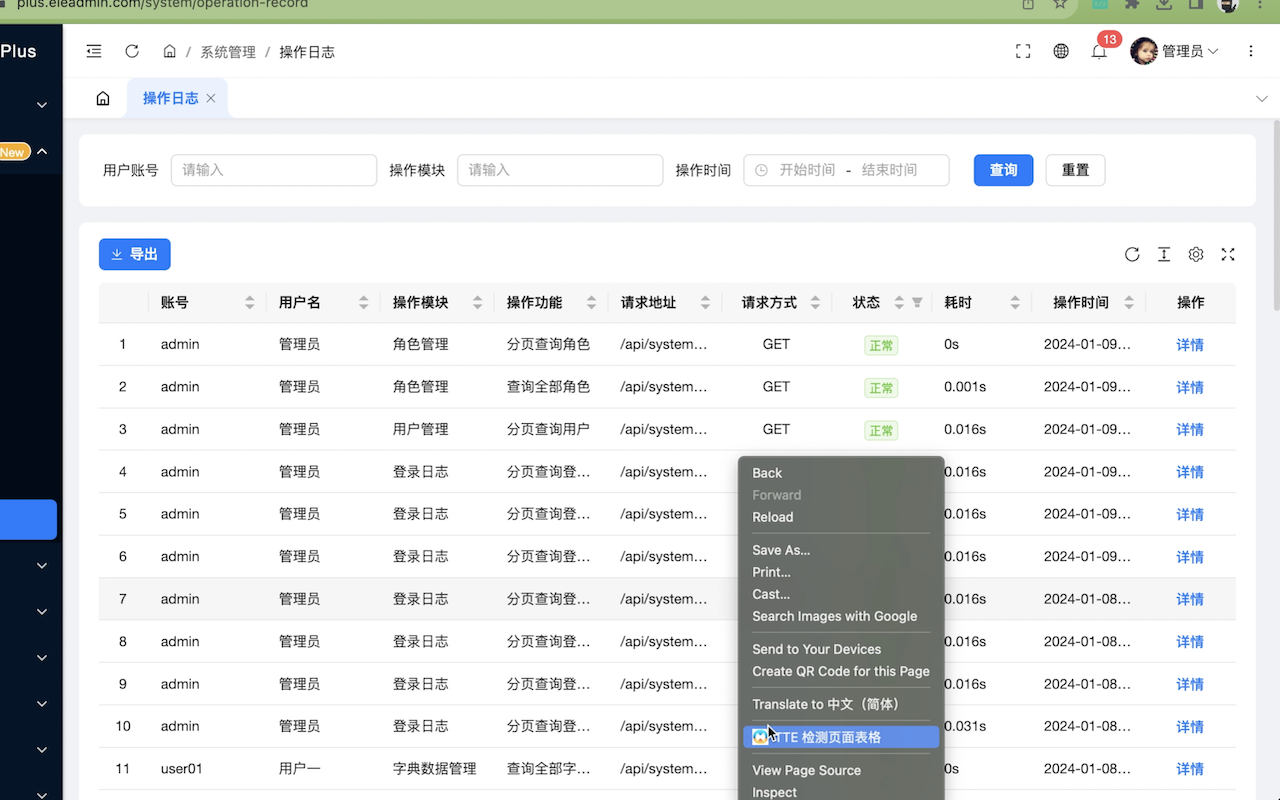Image resolution: width=1280 pixels, height=800 pixels.
Task: Refresh the table data with the reload icon
Action: (x=1131, y=255)
